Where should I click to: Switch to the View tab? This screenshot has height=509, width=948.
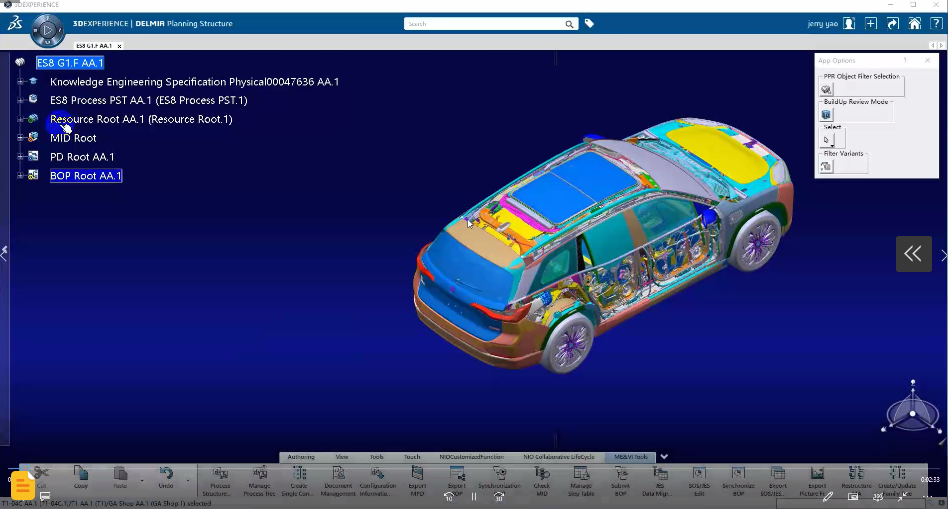point(342,457)
